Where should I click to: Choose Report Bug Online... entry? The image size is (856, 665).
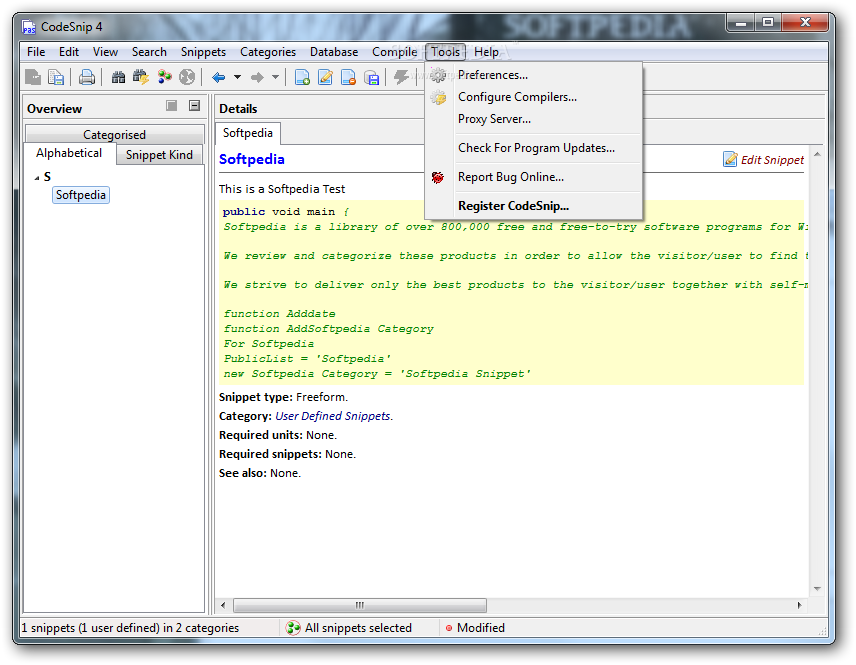[x=533, y=177]
